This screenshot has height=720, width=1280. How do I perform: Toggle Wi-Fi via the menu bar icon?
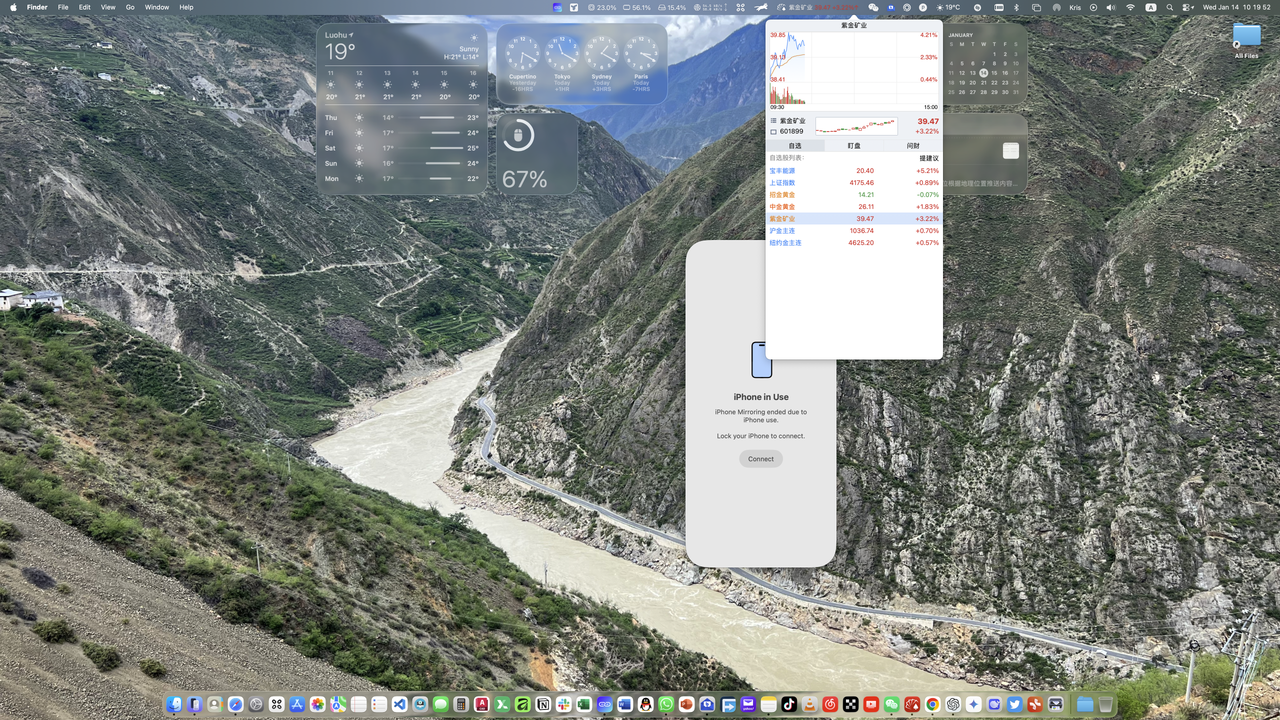[1130, 8]
